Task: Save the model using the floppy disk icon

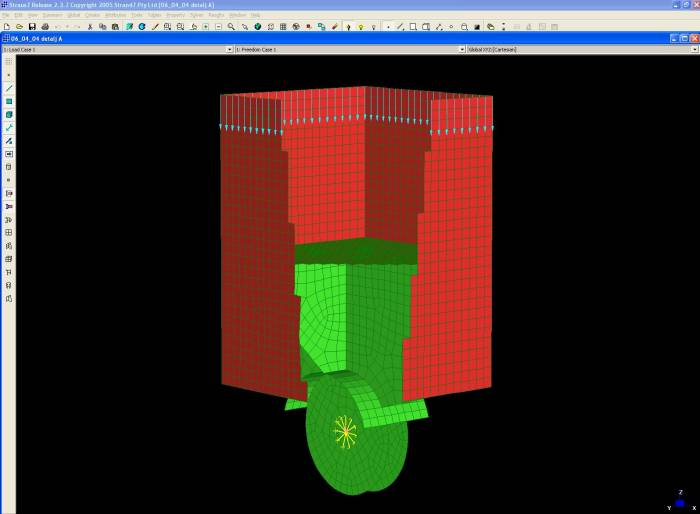Action: point(32,26)
